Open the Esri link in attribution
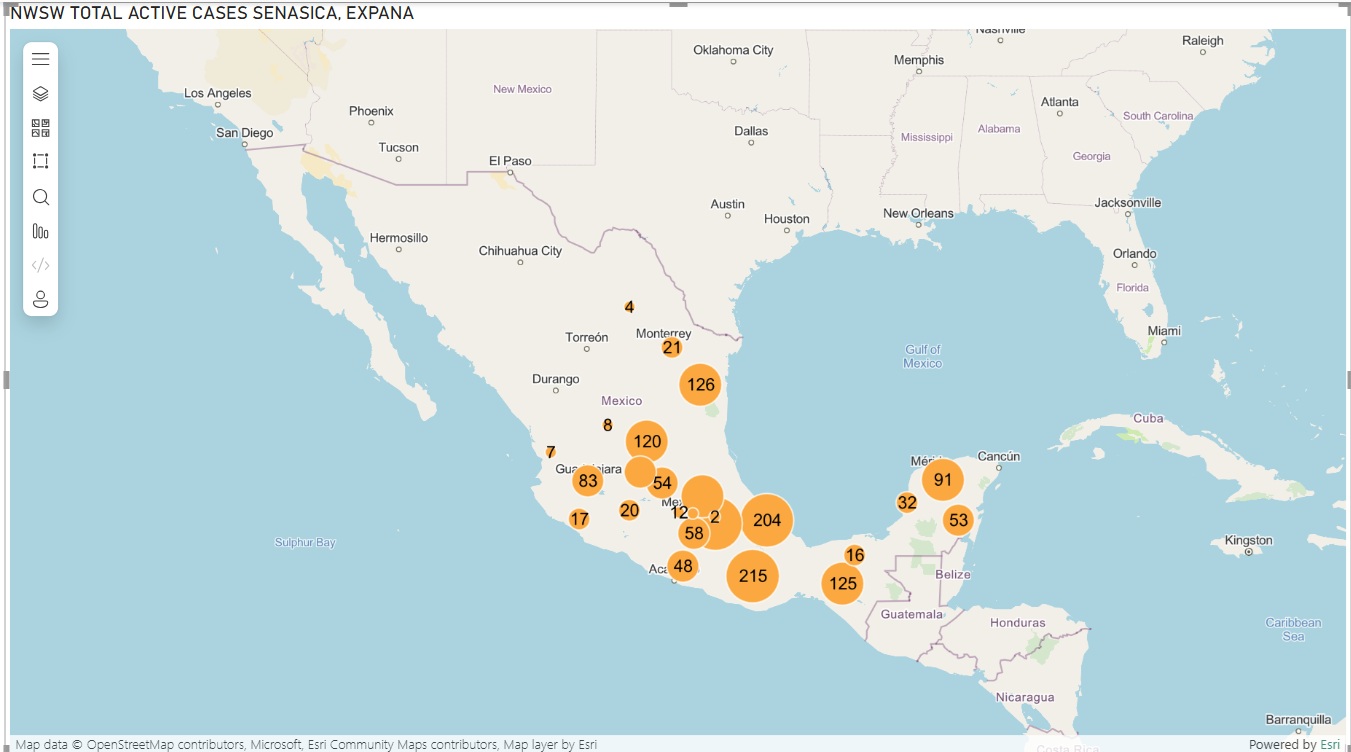 1330,744
